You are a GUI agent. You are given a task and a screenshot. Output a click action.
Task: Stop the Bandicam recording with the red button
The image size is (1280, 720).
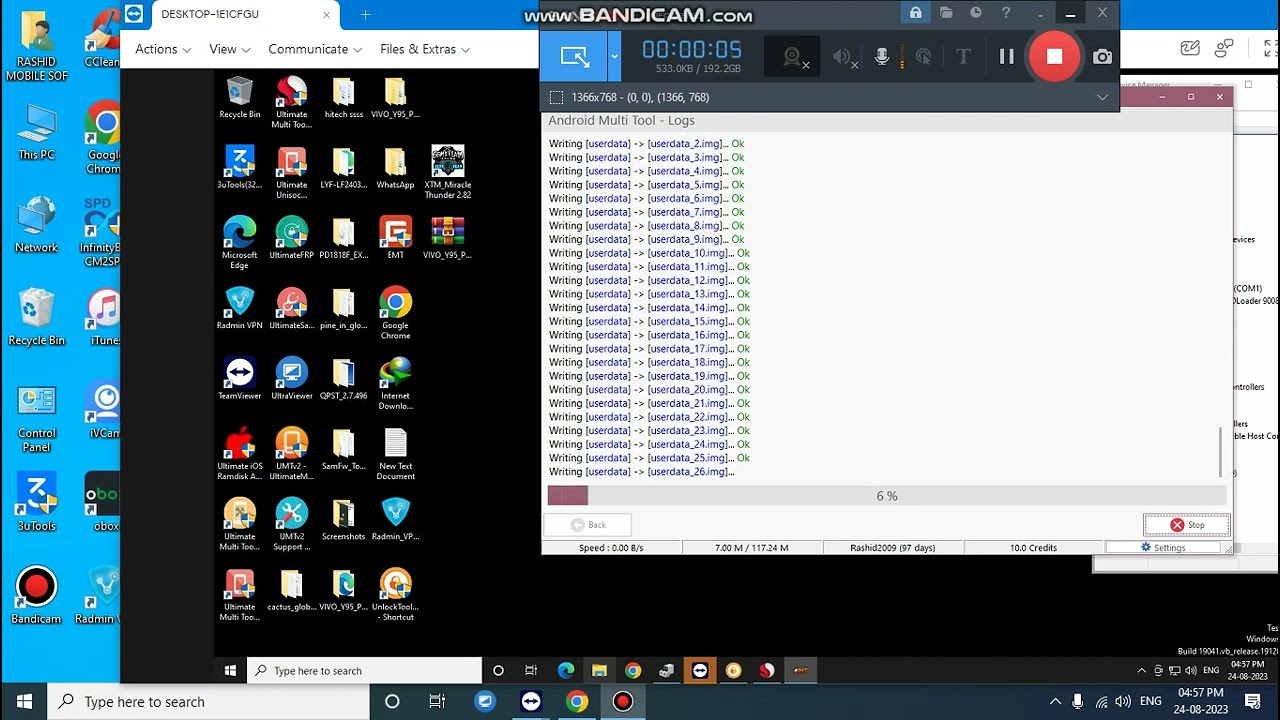1054,56
